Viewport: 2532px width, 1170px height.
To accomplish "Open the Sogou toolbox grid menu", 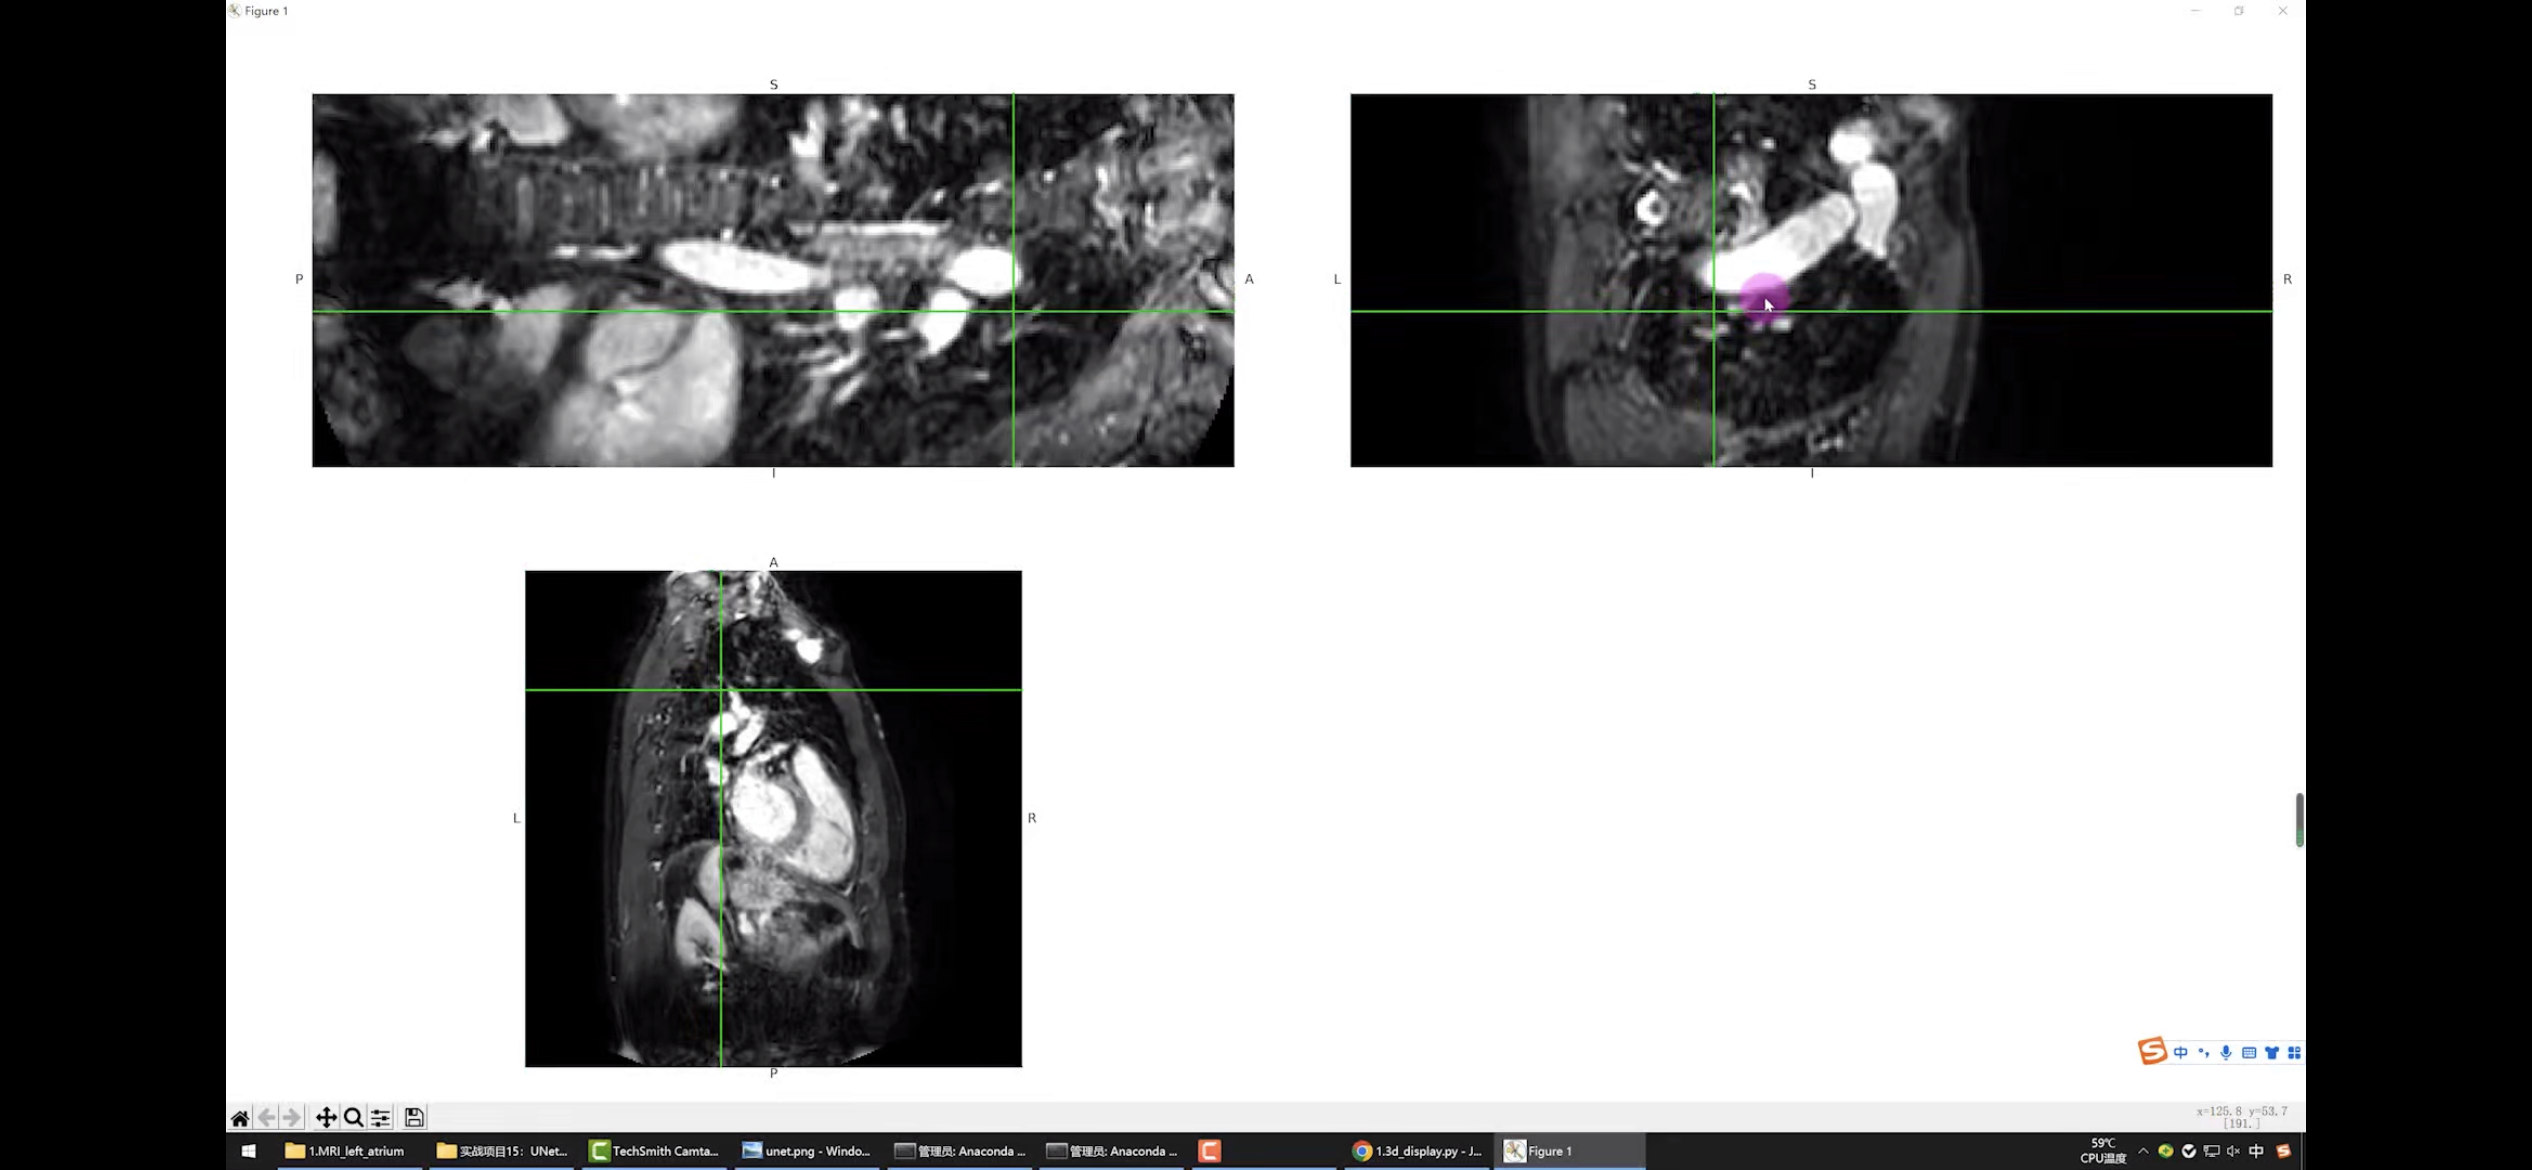I will tap(2294, 1052).
